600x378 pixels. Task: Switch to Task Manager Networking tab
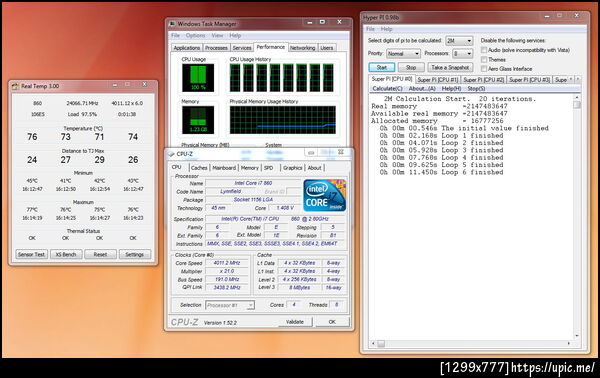pyautogui.click(x=302, y=48)
